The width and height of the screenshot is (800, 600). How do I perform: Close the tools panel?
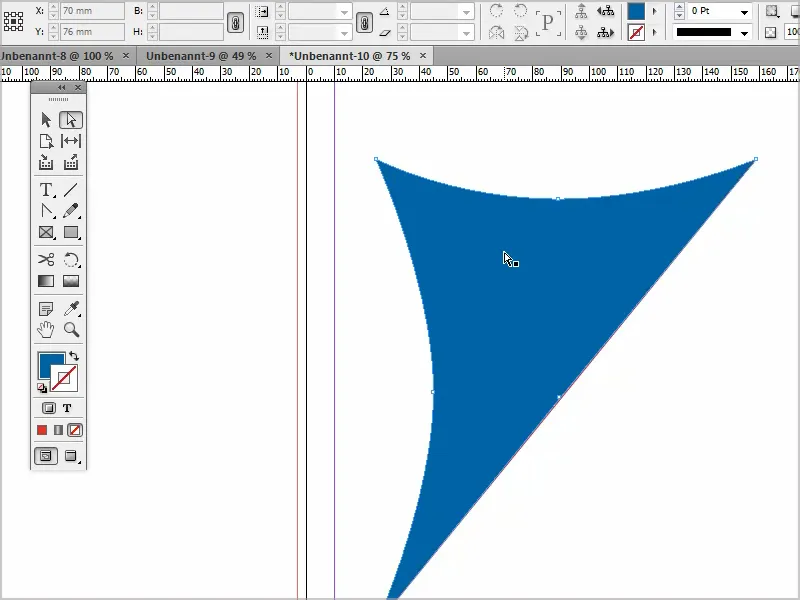coord(78,88)
